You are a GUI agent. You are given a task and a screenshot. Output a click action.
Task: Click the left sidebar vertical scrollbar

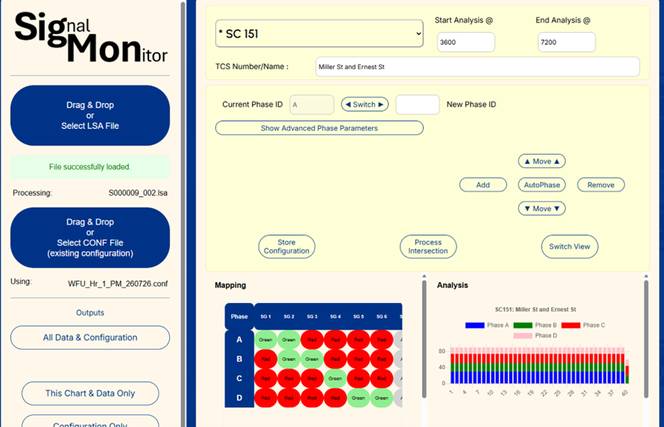click(183, 214)
